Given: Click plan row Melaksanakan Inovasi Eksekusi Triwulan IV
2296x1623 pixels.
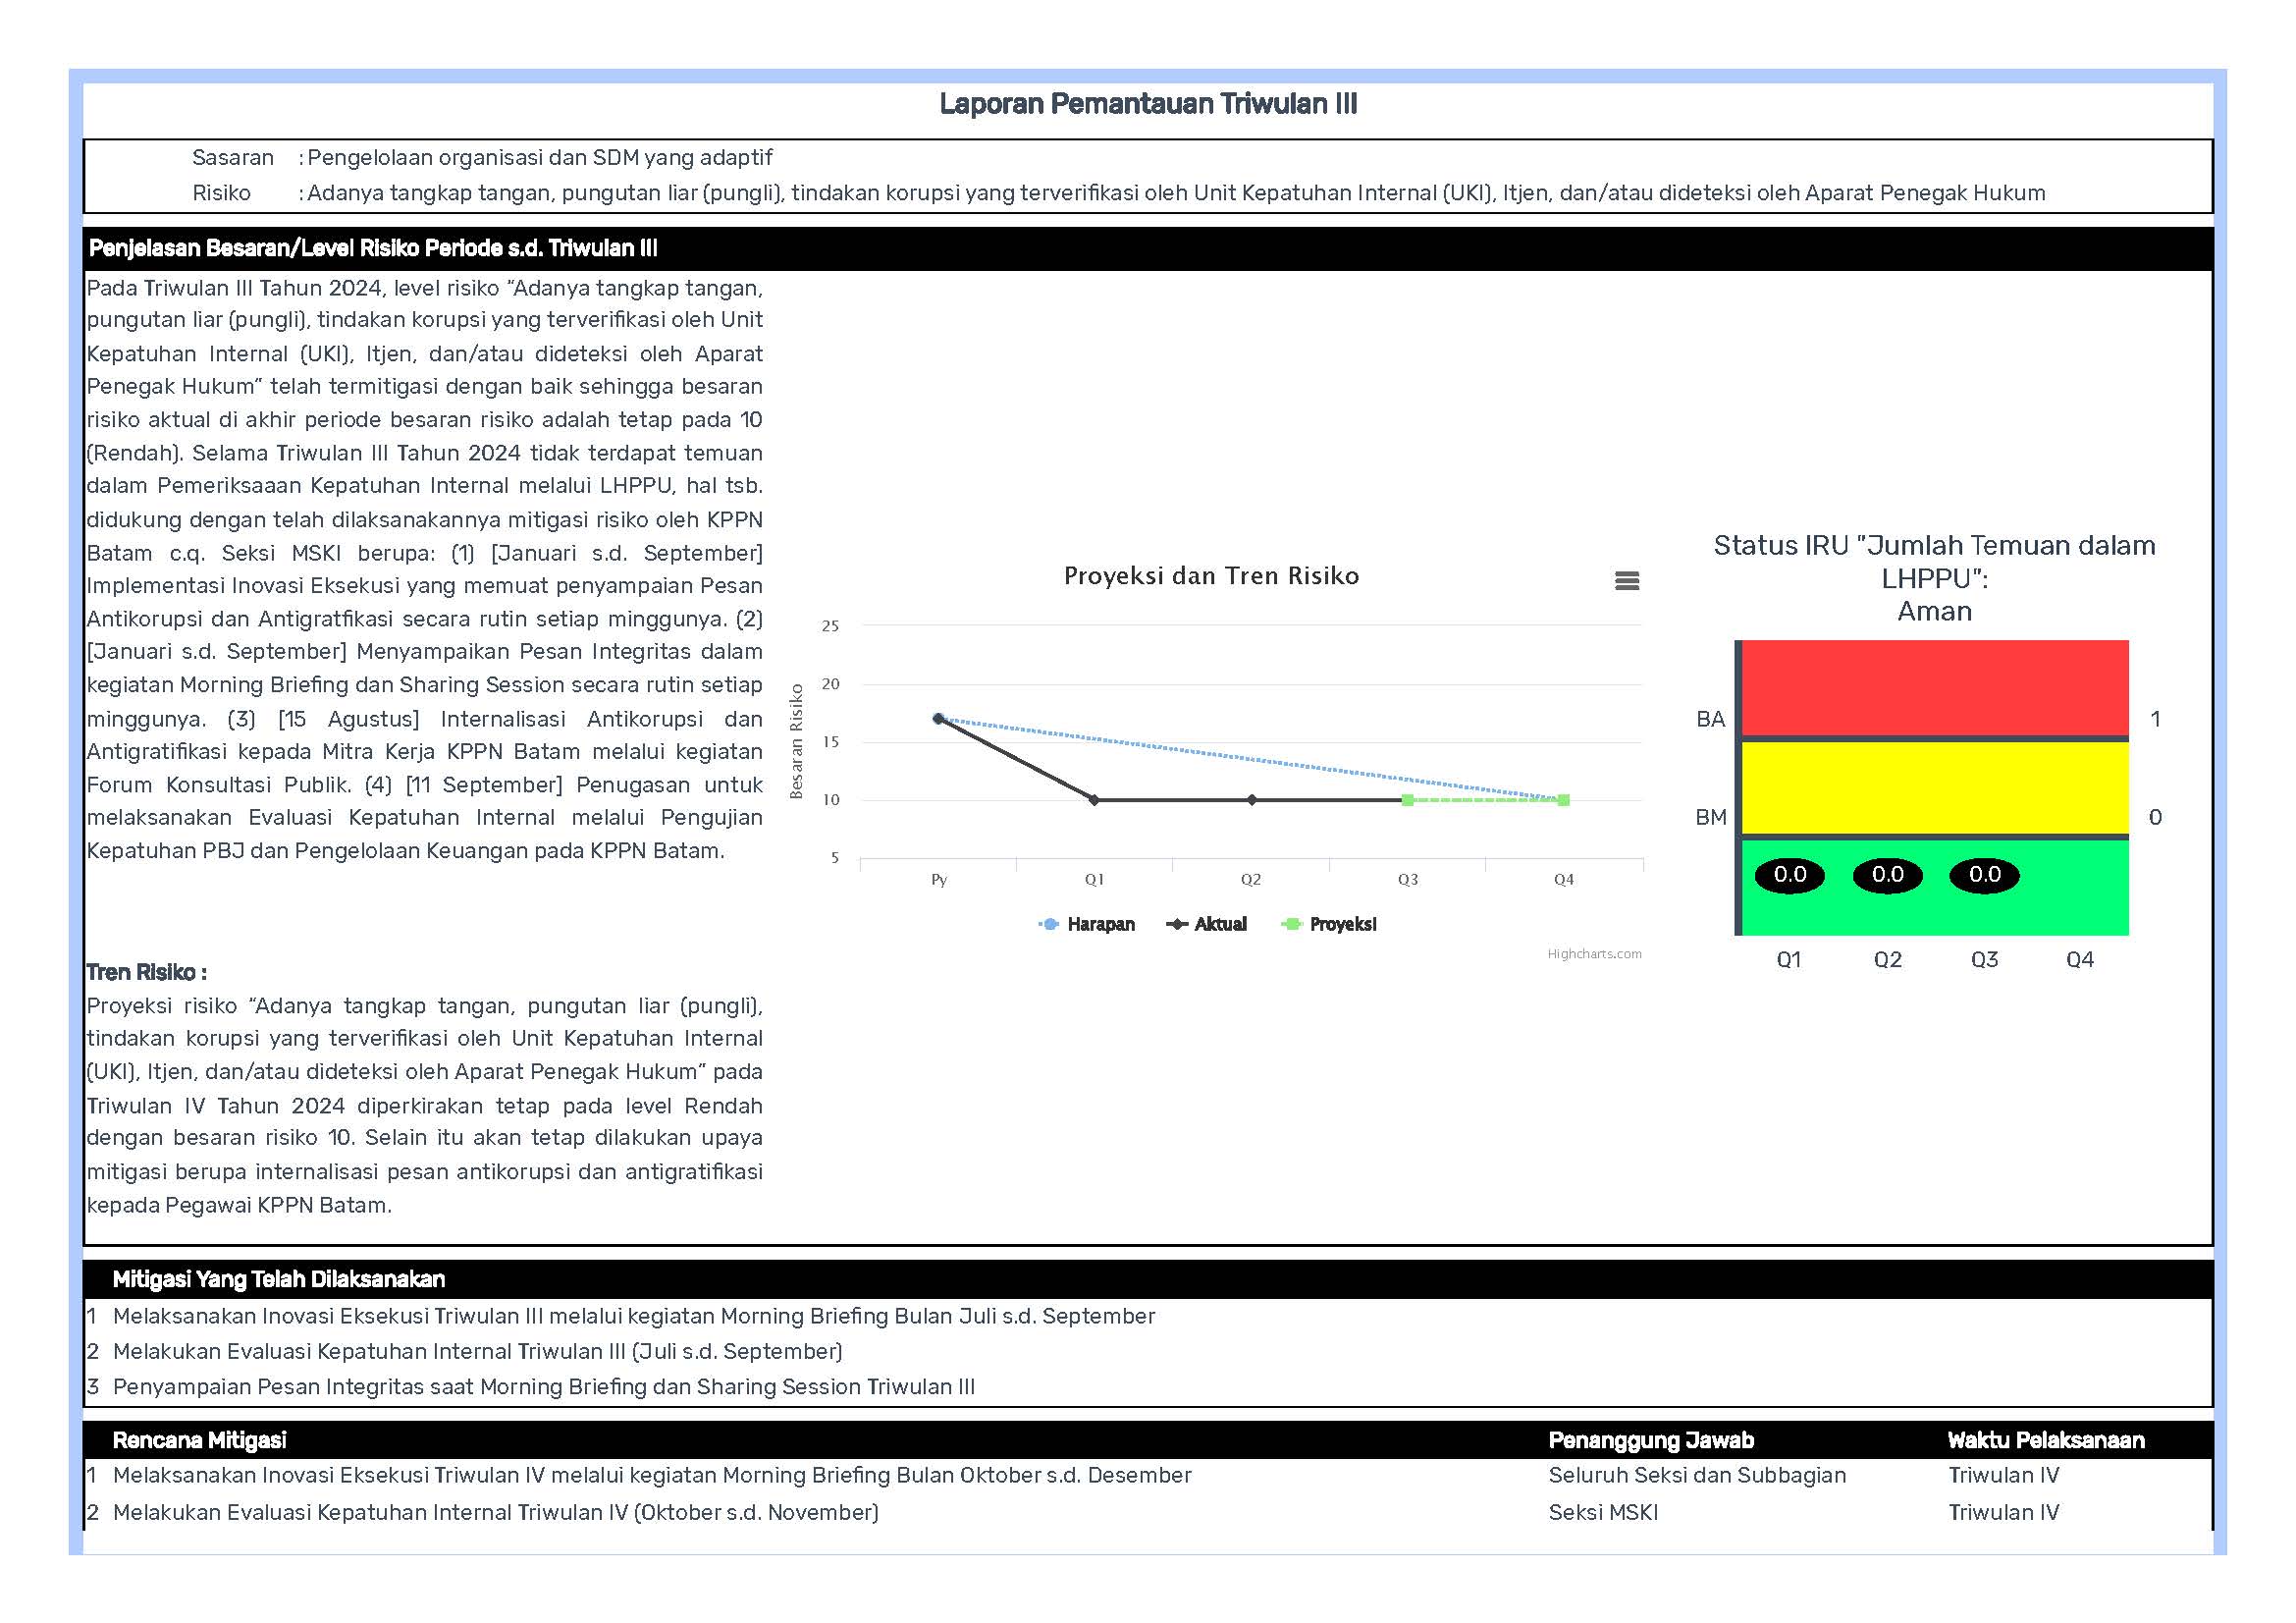Looking at the screenshot, I should pos(652,1476).
